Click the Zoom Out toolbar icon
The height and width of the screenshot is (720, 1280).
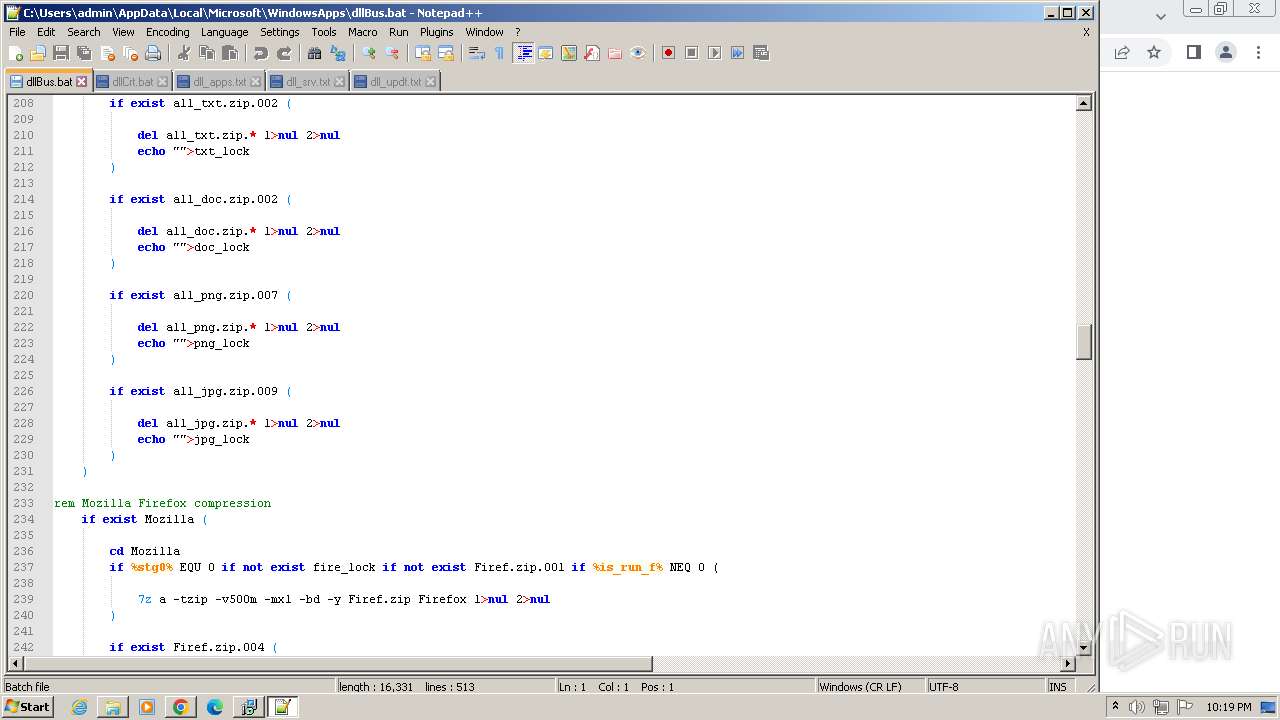(x=392, y=53)
